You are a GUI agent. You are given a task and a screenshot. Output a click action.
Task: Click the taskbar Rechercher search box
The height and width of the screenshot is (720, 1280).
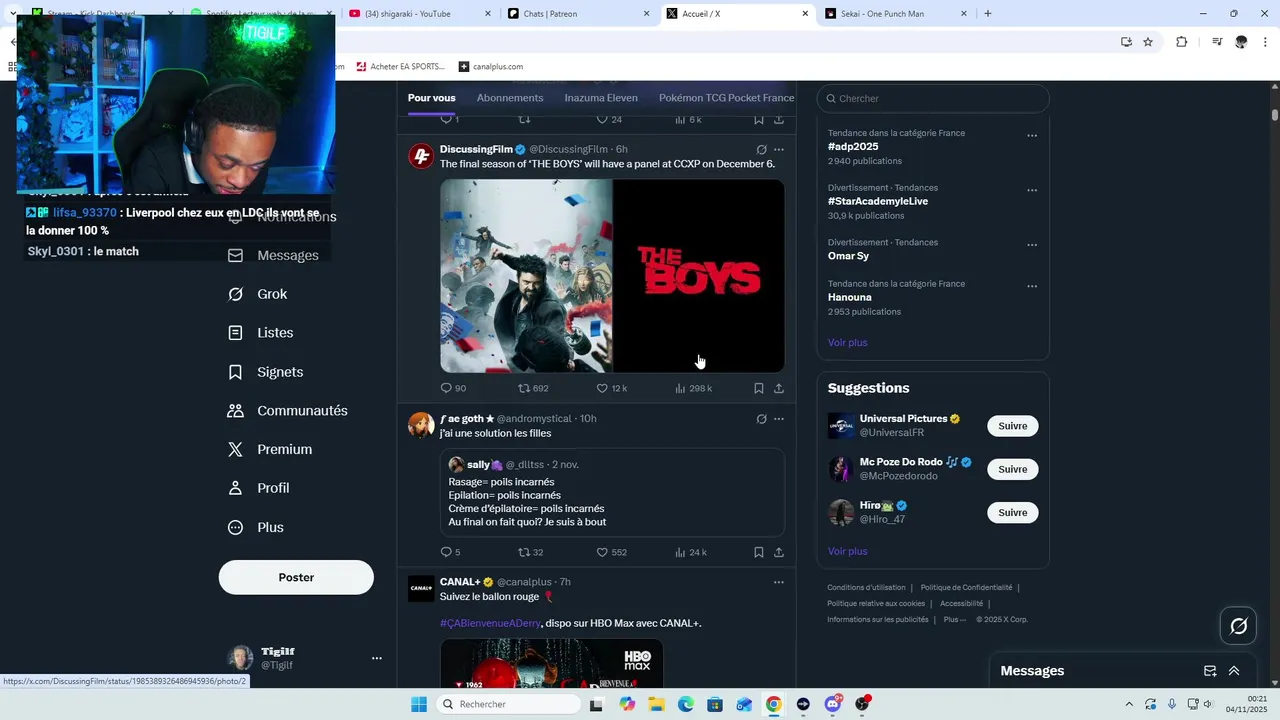pos(507,704)
